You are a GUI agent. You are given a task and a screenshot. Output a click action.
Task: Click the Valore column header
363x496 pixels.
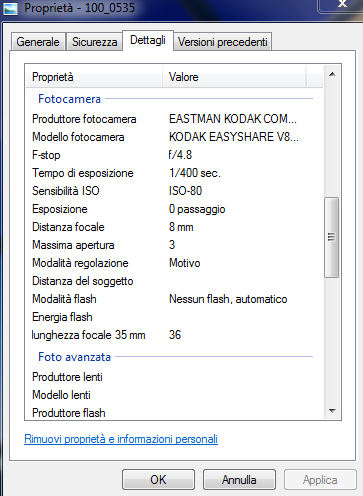click(x=234, y=77)
